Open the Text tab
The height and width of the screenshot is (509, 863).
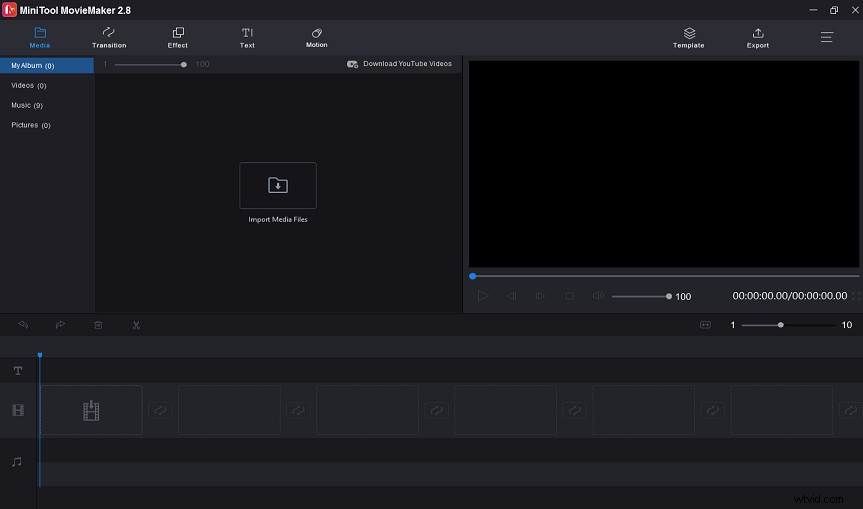pos(247,37)
